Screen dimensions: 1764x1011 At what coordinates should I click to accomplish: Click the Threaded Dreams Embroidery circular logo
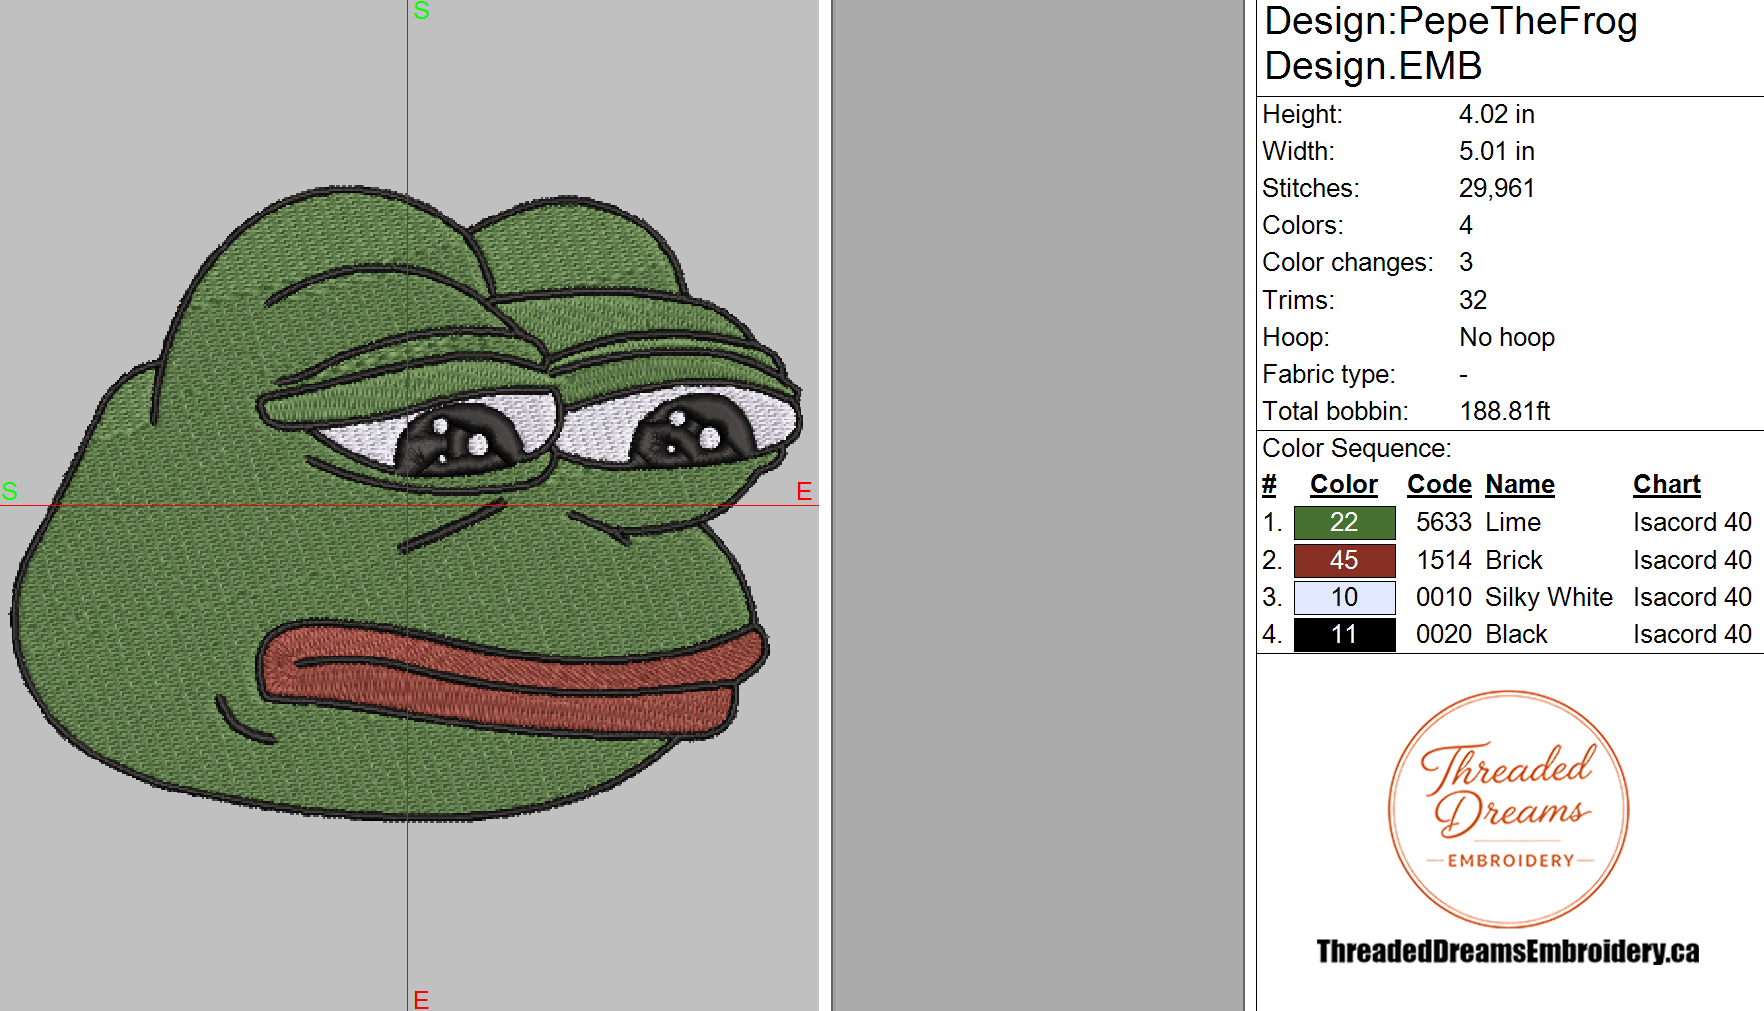[1508, 809]
